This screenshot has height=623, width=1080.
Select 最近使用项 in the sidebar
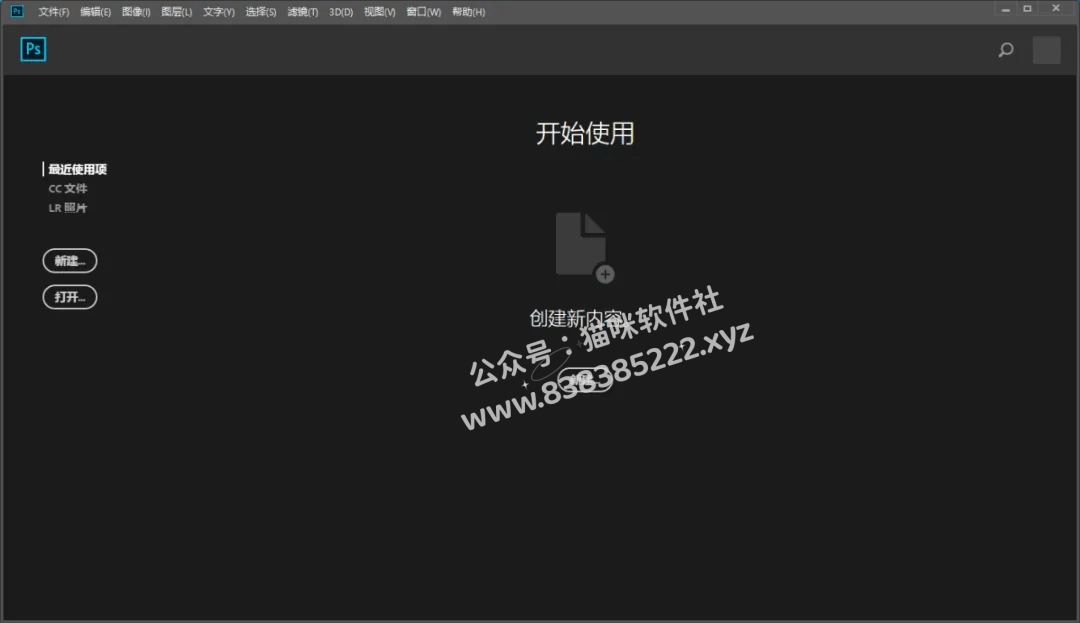77,169
